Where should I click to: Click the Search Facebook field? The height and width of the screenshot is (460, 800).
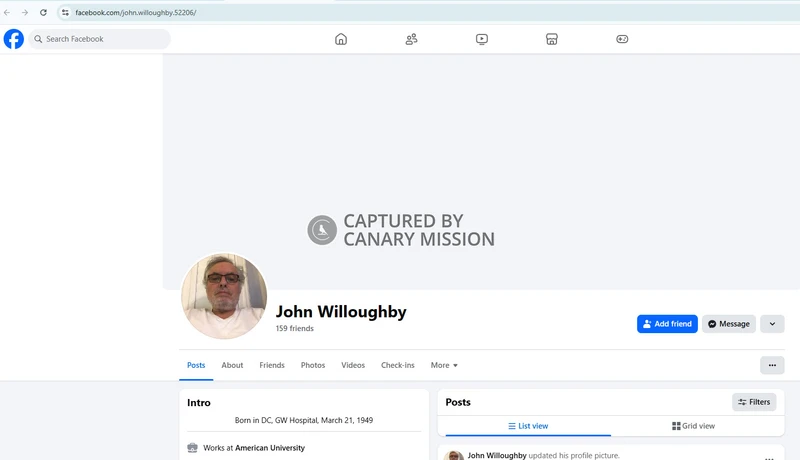point(99,39)
